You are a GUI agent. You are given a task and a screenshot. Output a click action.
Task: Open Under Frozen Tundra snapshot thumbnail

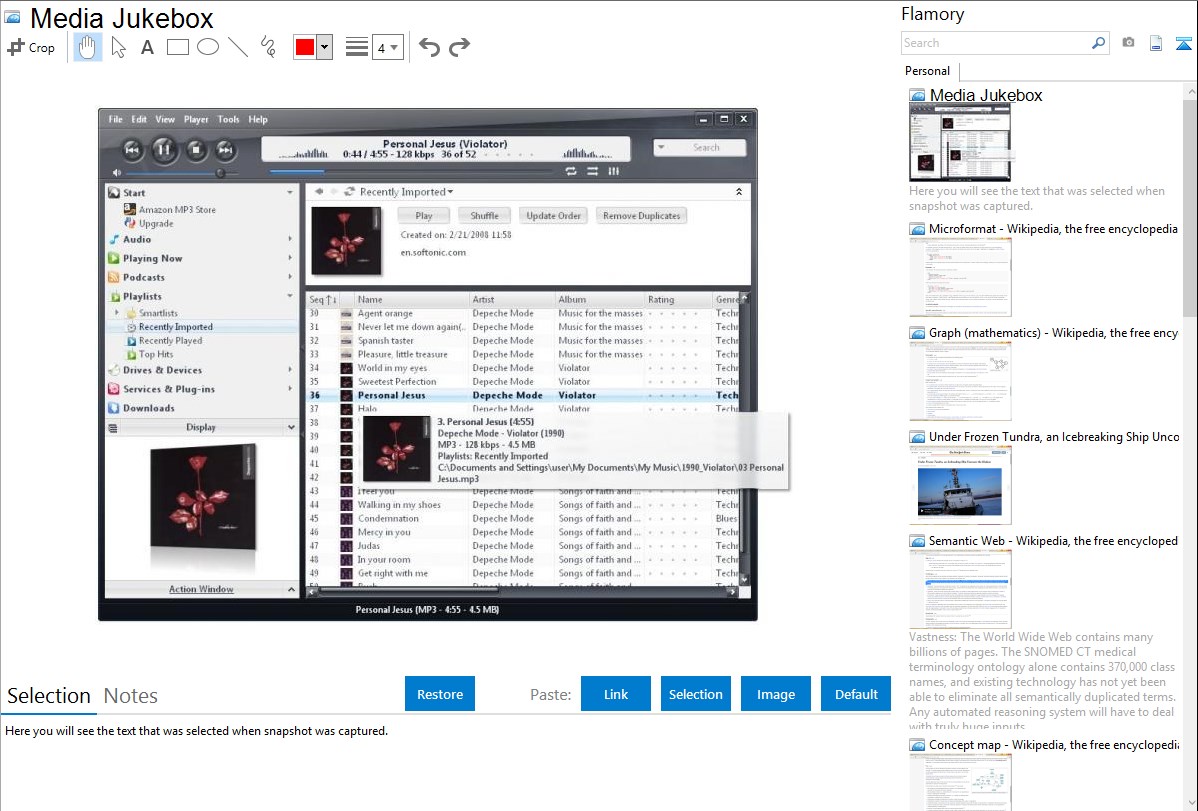960,485
